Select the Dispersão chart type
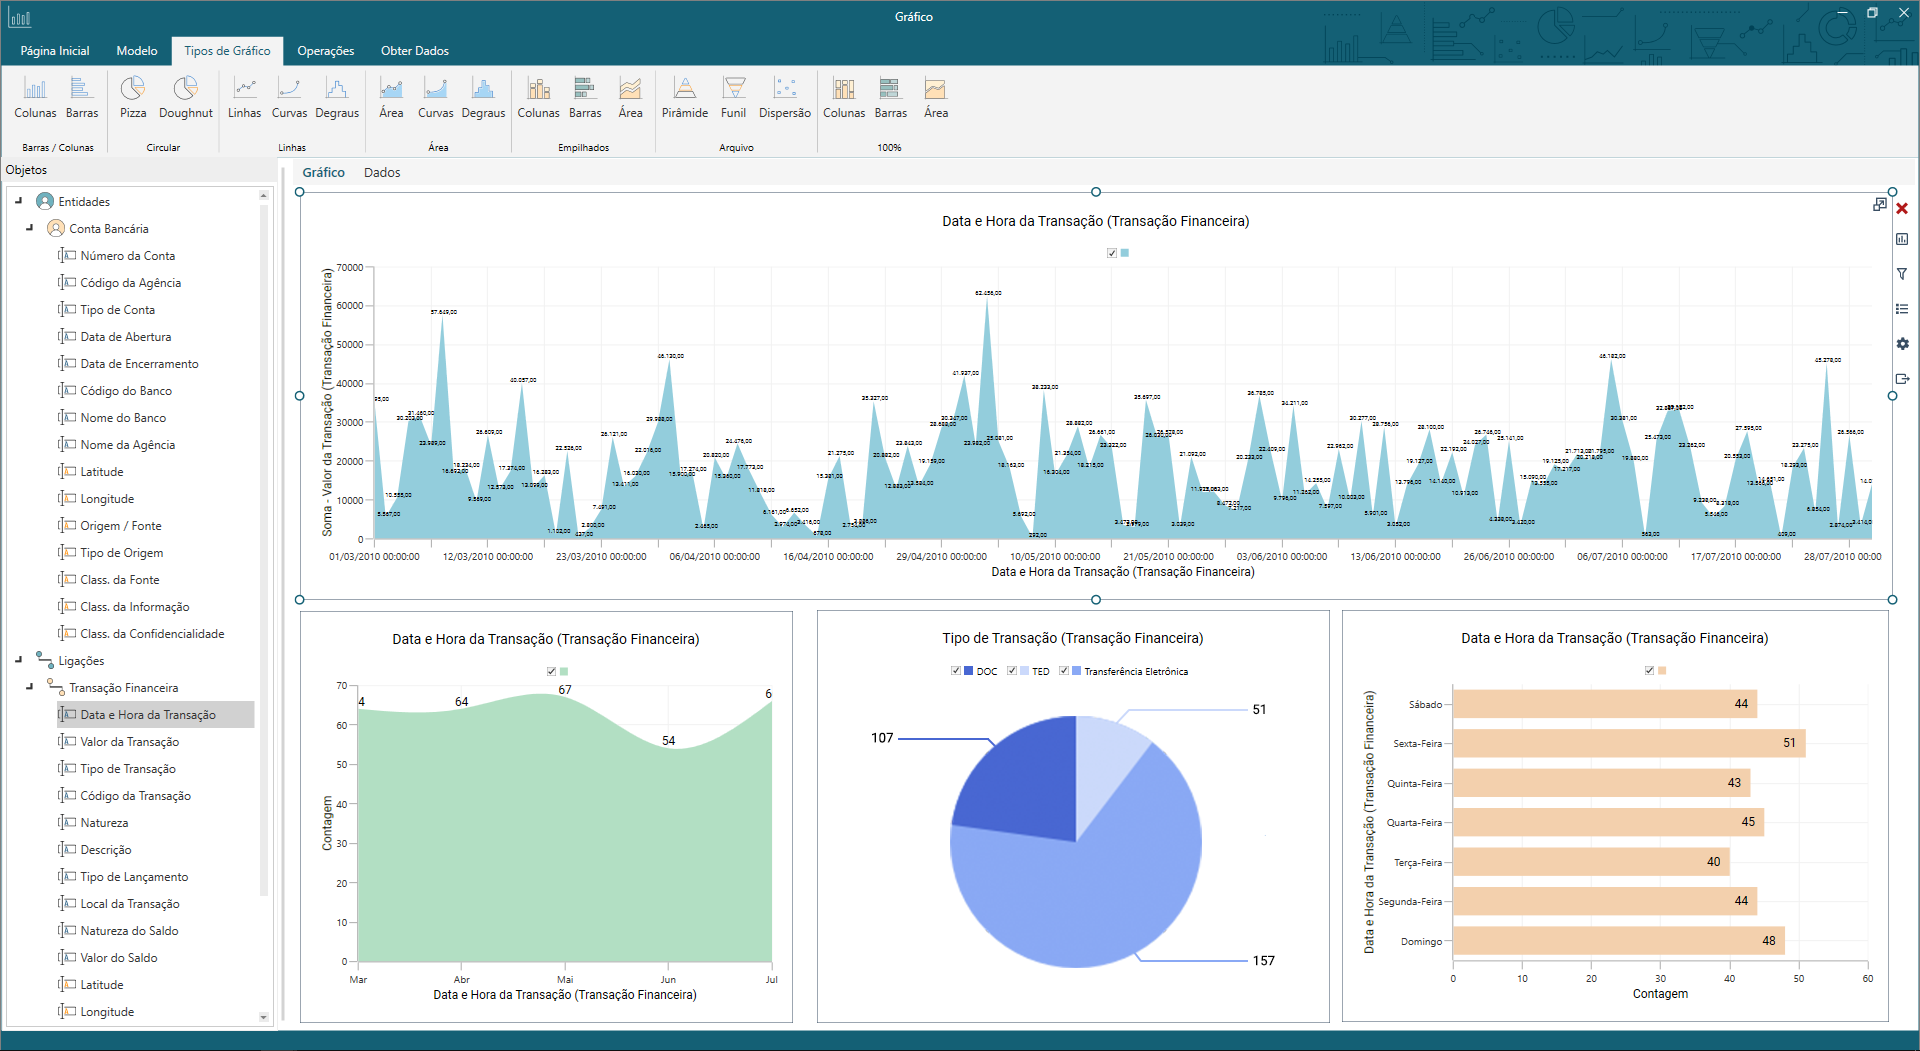 [x=784, y=98]
